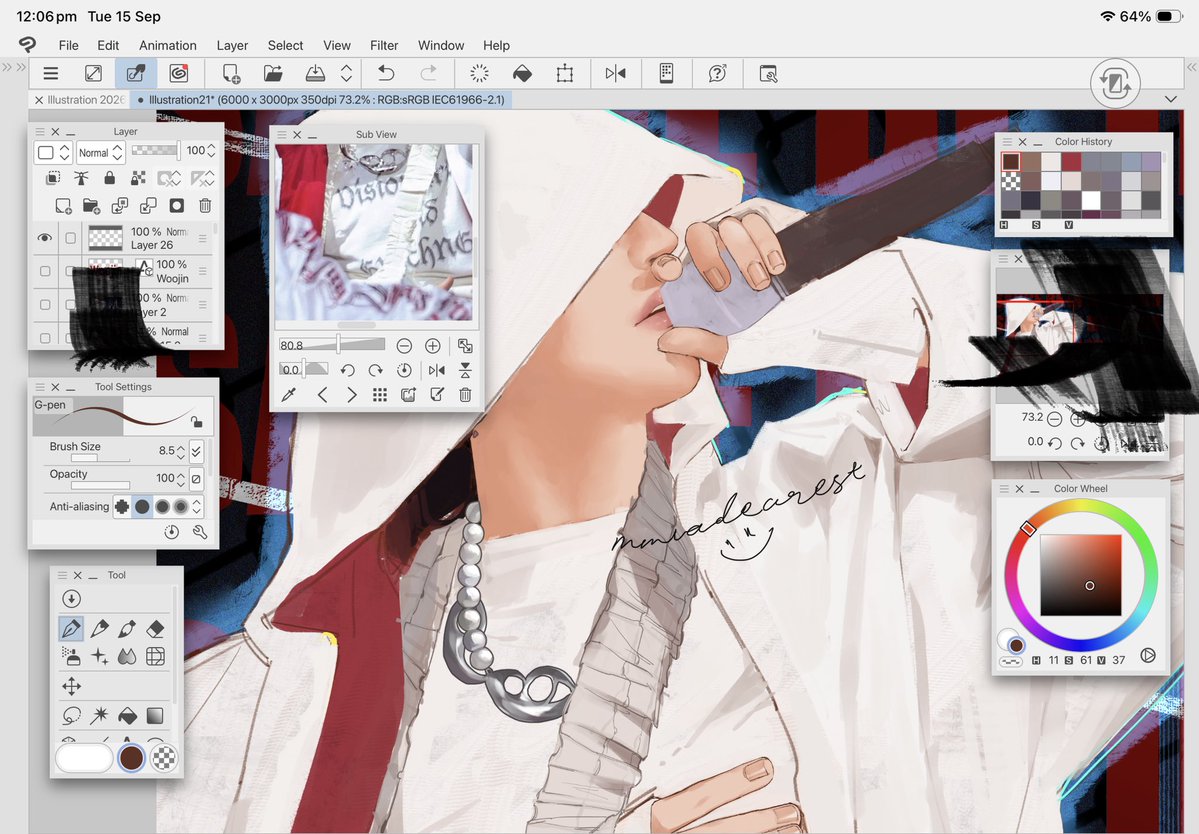The image size is (1199, 834).
Task: Select the Eraser tool in Tool palette
Action: 155,629
